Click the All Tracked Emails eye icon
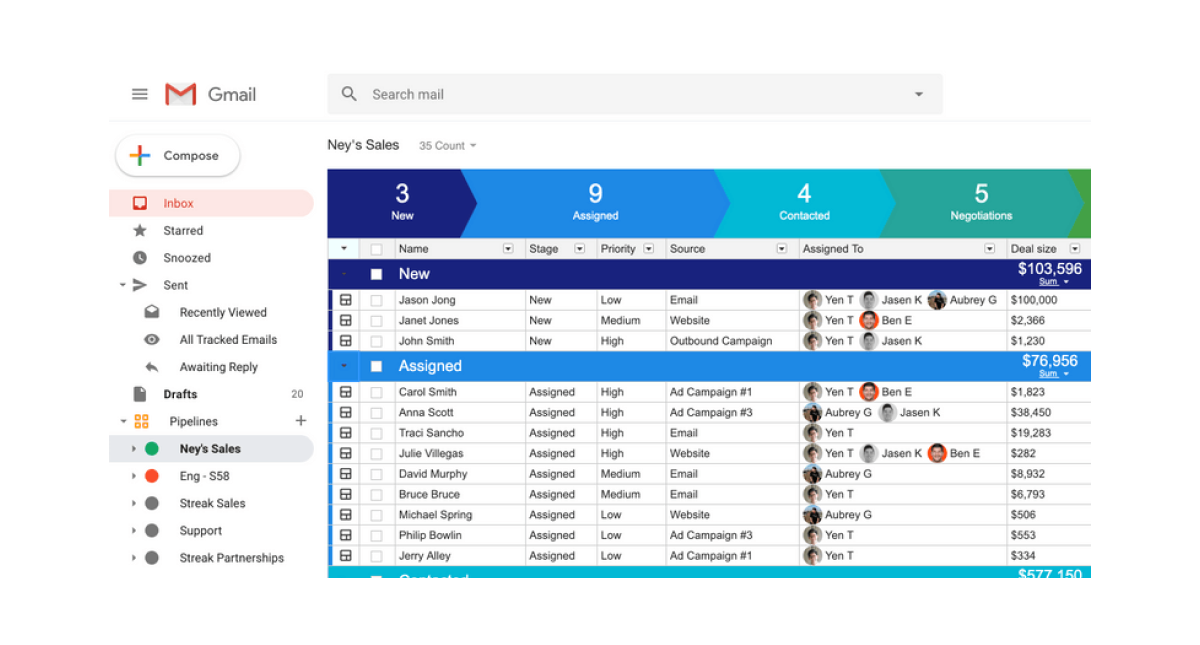The width and height of the screenshot is (1200, 645). coord(152,339)
